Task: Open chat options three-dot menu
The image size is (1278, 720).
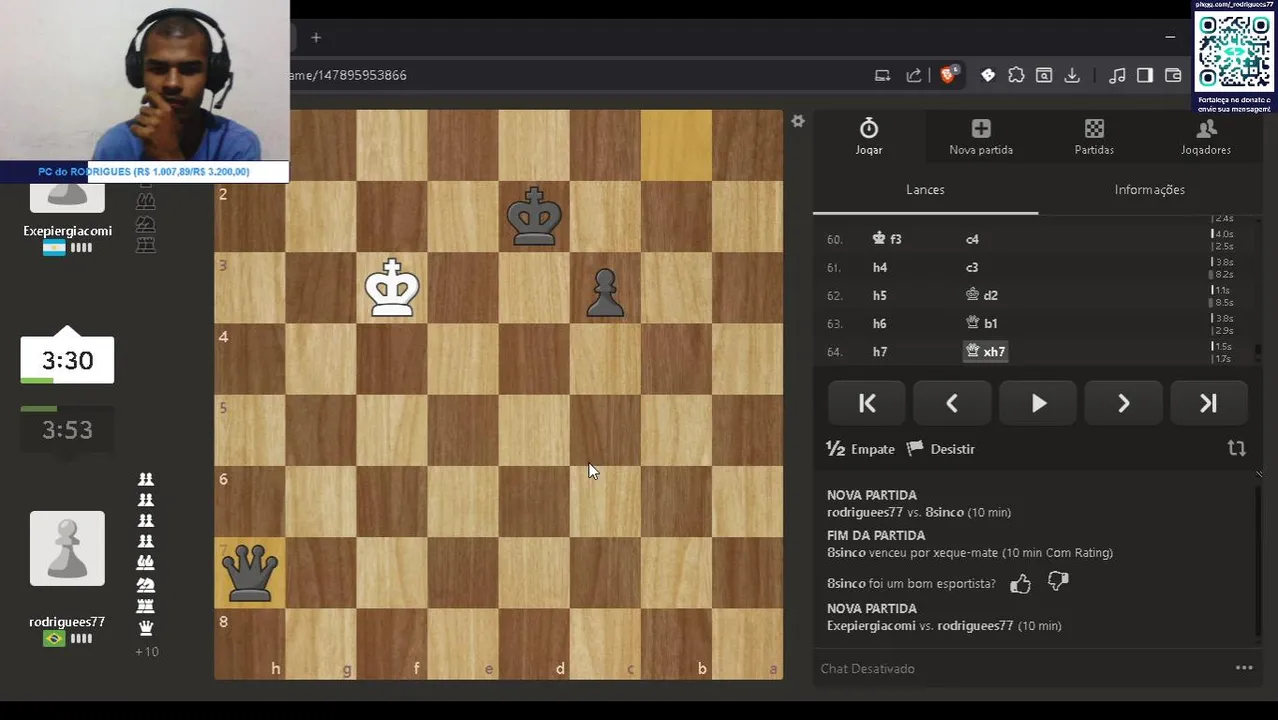Action: [x=1244, y=668]
